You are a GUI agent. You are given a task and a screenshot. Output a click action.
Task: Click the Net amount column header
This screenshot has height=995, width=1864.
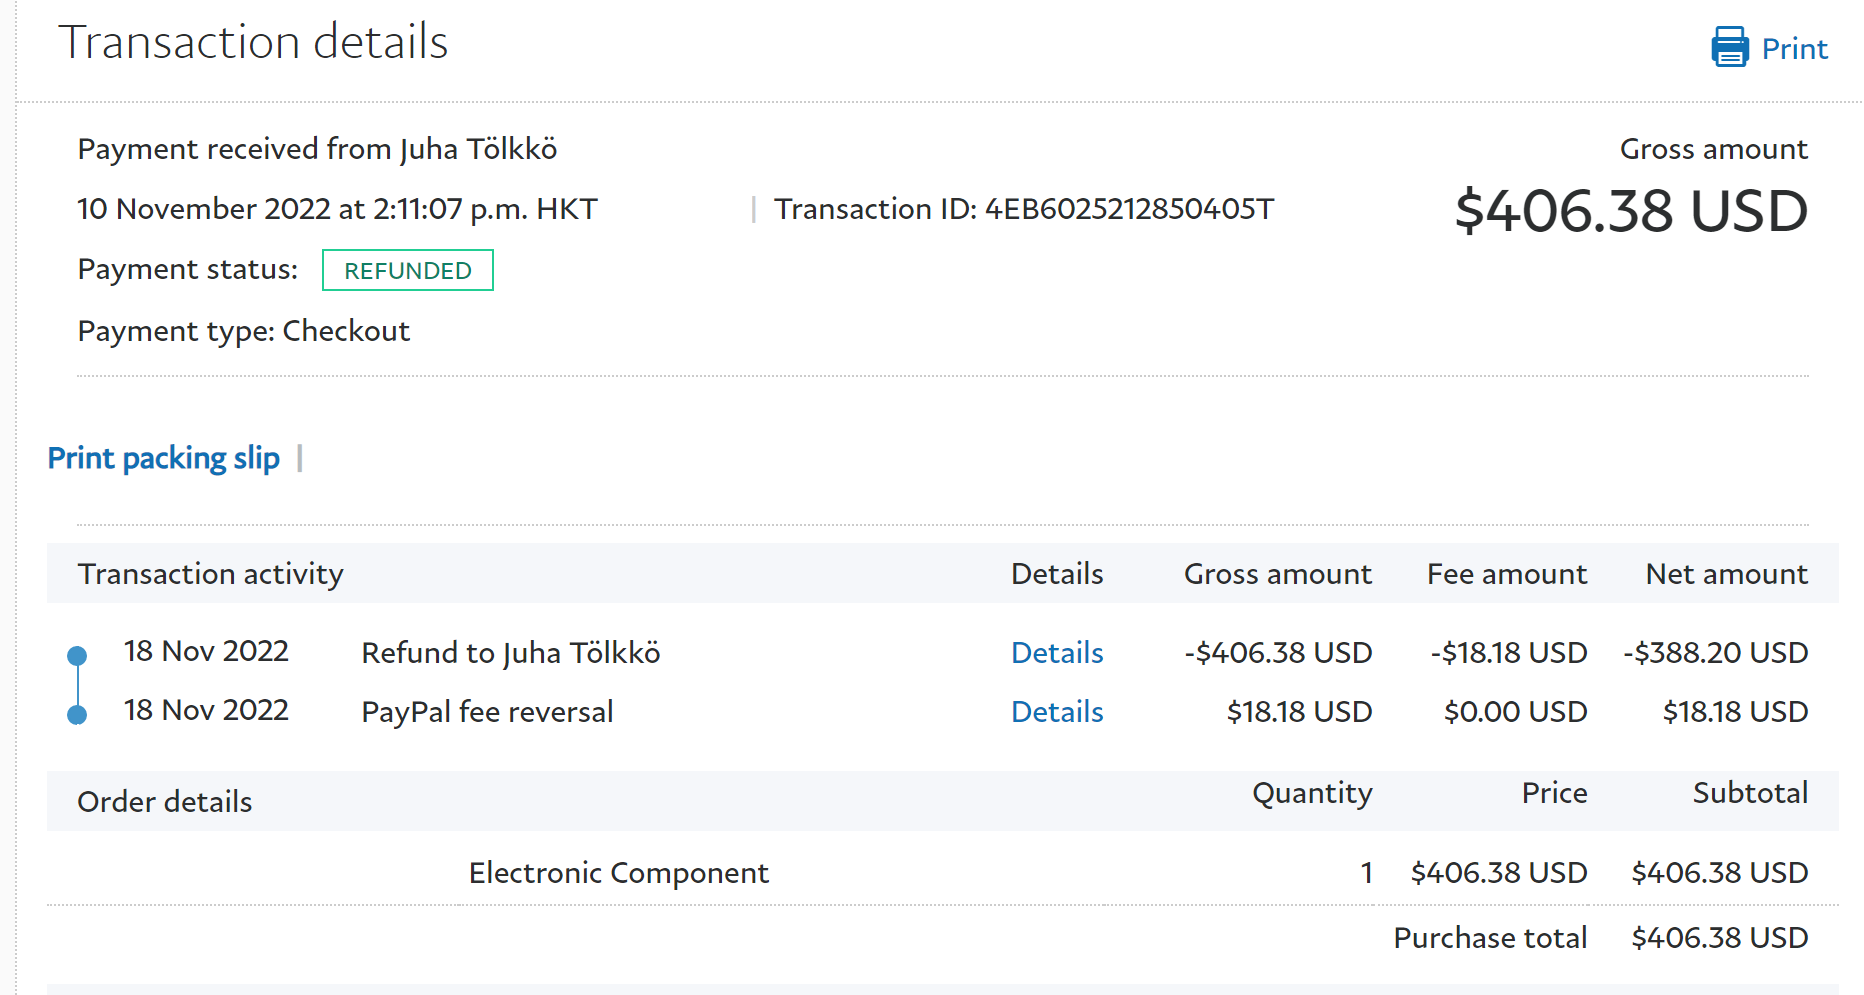coord(1726,574)
